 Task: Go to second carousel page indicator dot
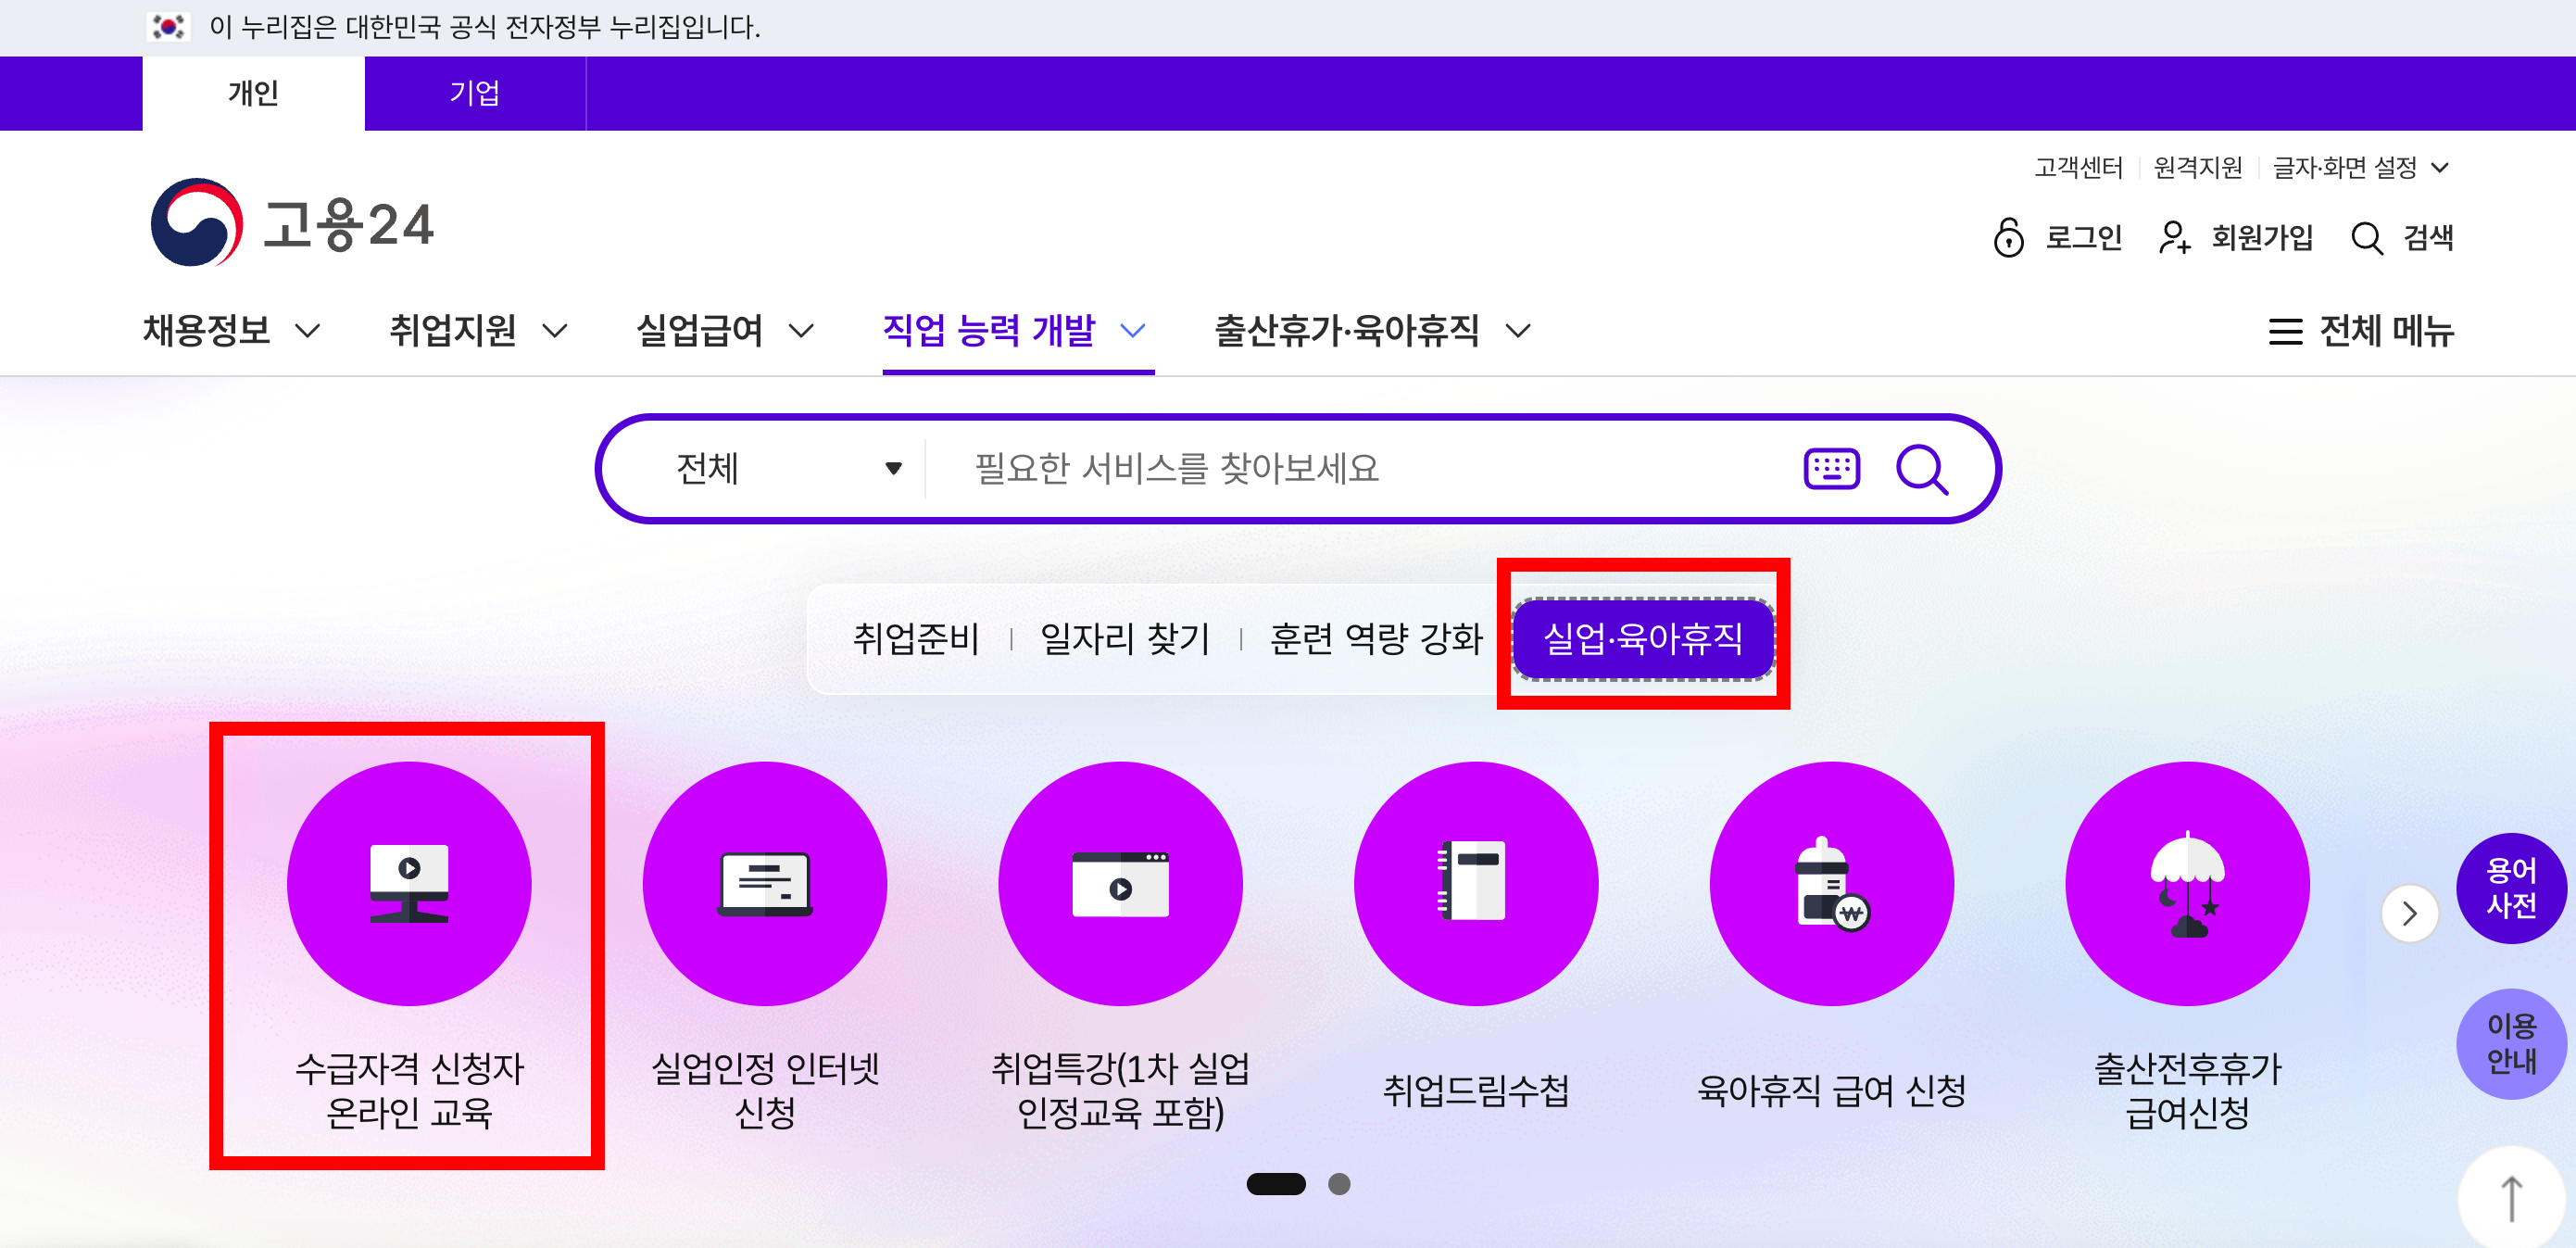1339,1184
